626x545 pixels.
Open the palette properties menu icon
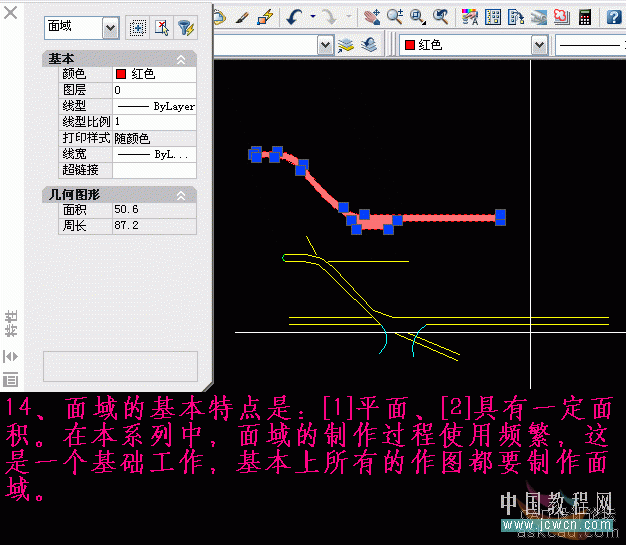click(x=11, y=379)
